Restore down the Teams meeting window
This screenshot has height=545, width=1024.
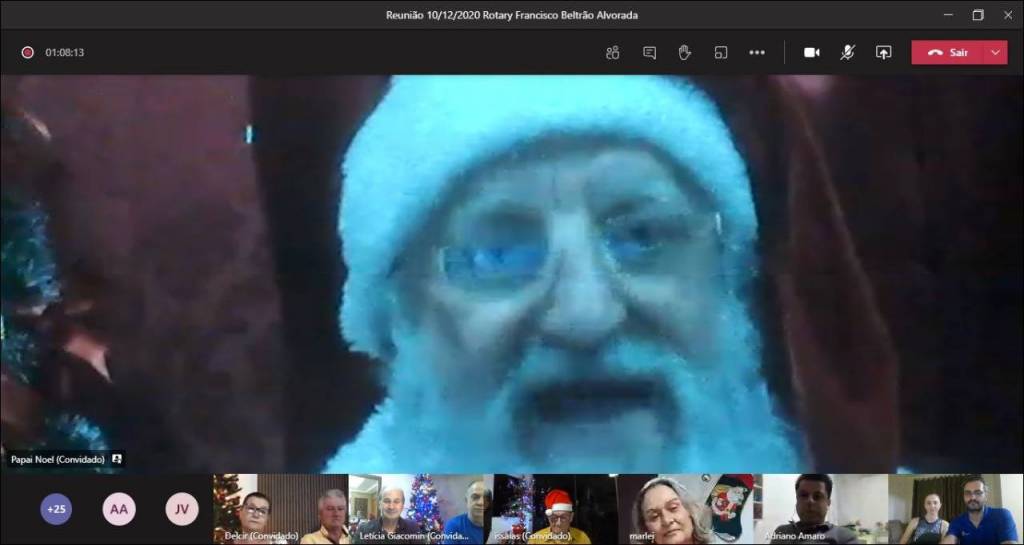(x=977, y=15)
